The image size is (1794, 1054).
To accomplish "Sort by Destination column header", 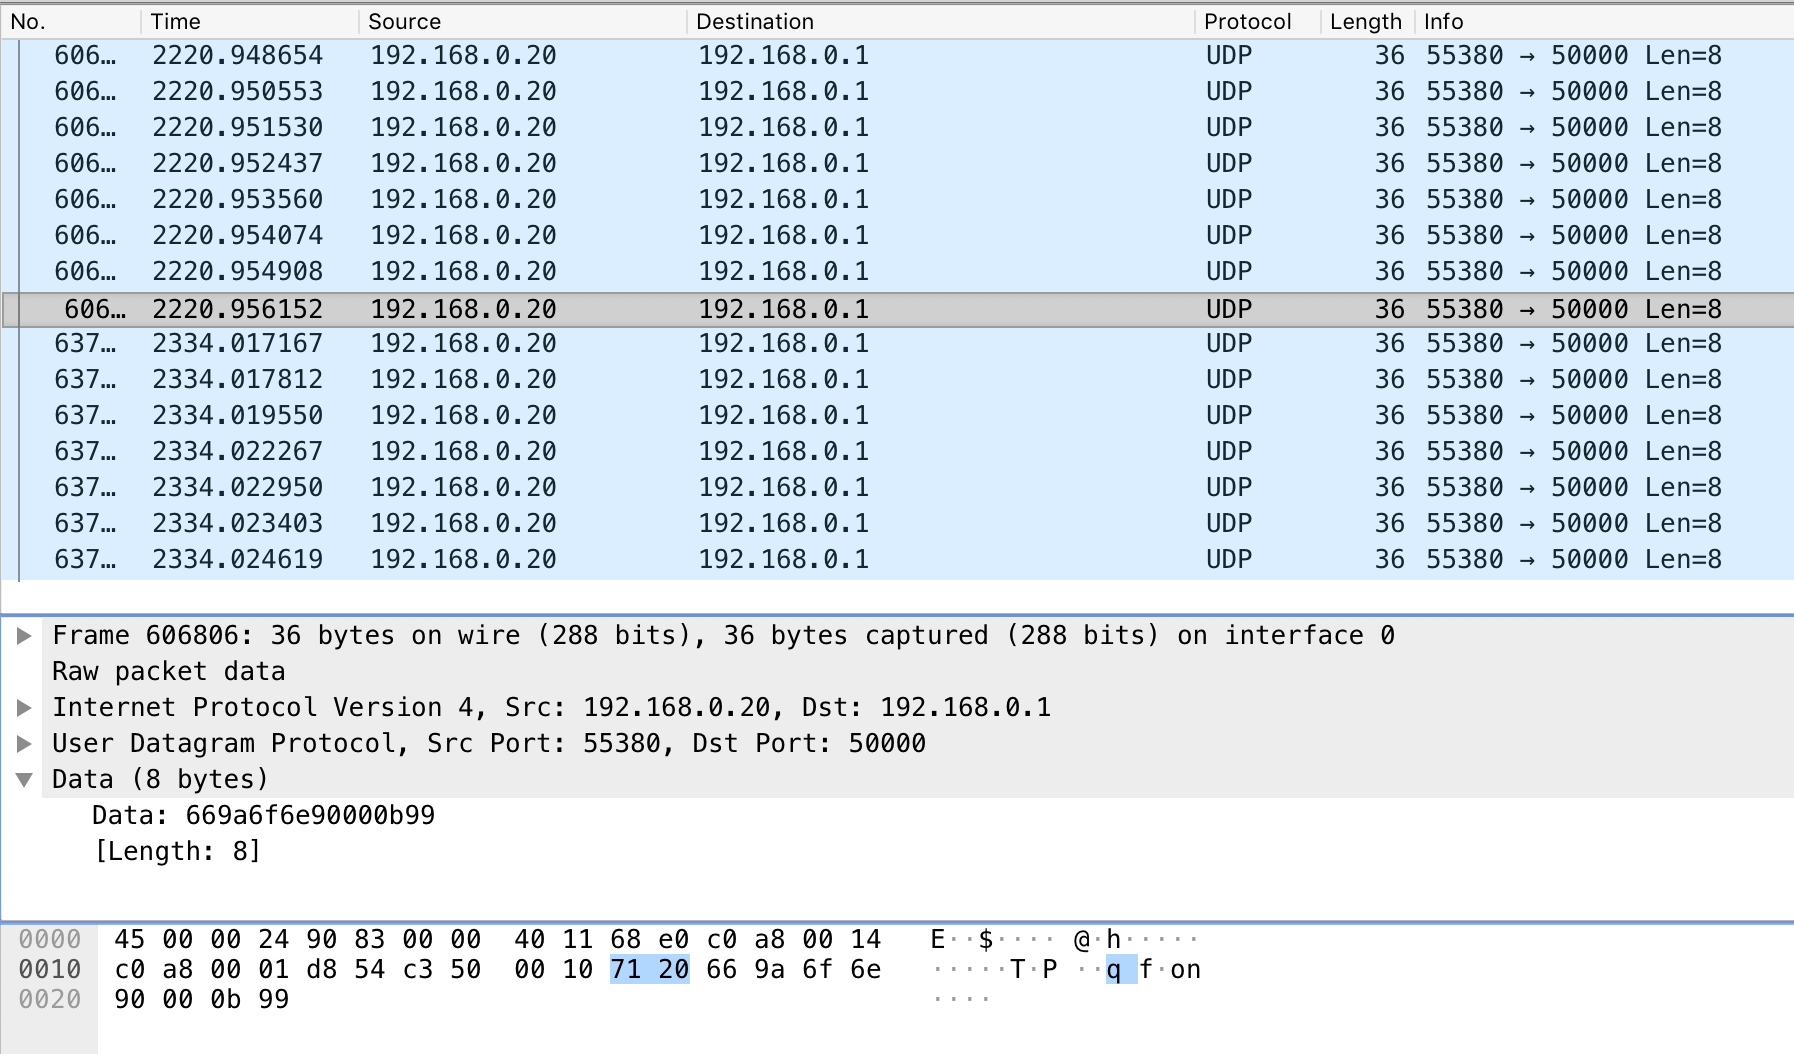I will [x=940, y=21].
